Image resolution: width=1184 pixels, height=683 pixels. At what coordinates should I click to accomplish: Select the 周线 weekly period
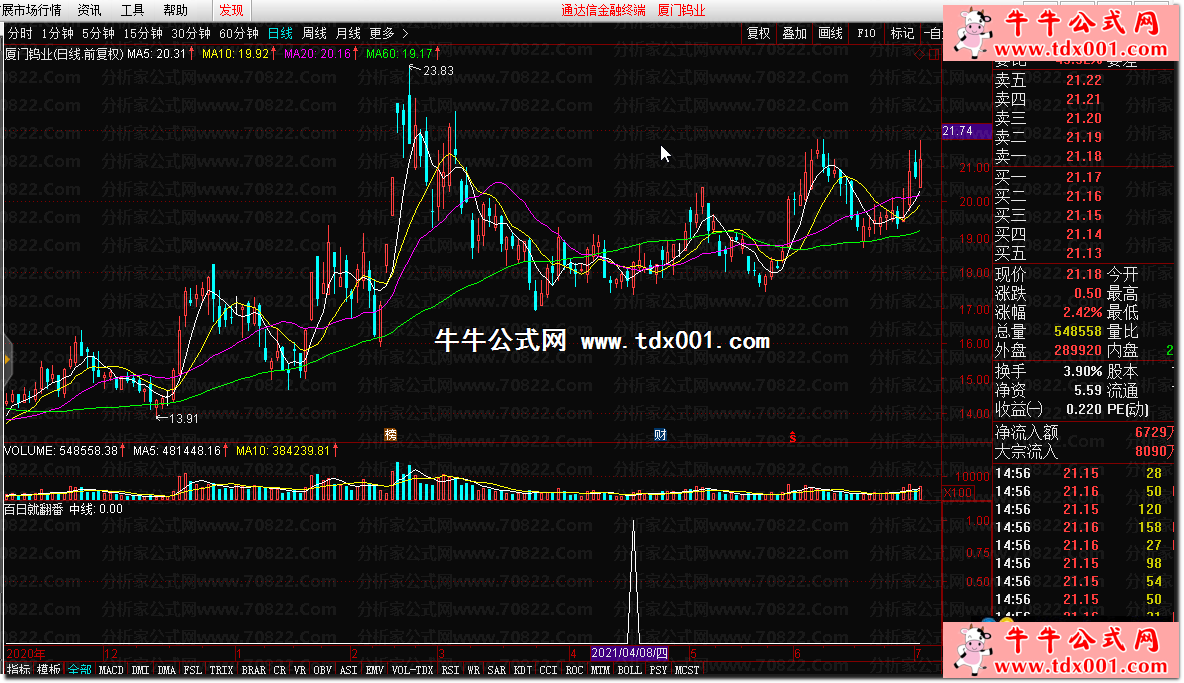[x=315, y=33]
